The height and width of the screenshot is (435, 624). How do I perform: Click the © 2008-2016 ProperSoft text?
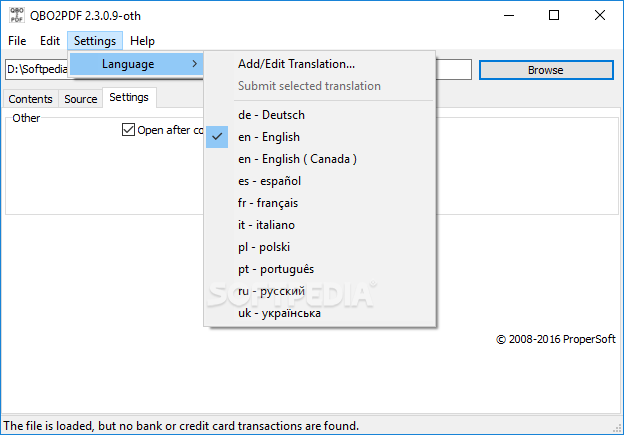point(556,339)
